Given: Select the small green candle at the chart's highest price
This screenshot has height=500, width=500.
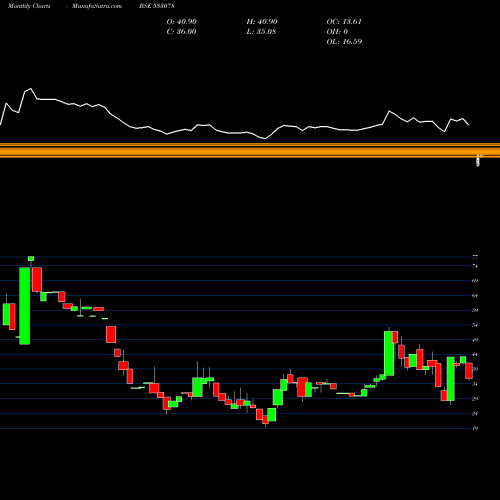Looking at the screenshot, I should click(x=31, y=258).
